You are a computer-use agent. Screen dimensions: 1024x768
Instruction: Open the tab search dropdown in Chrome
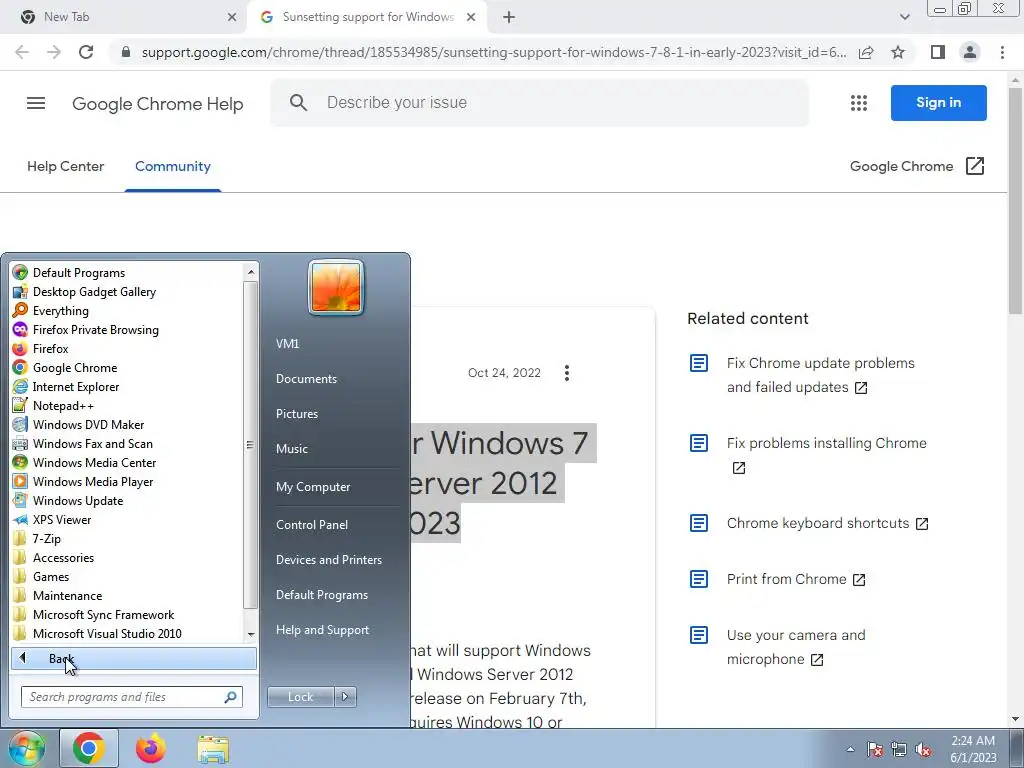point(904,17)
